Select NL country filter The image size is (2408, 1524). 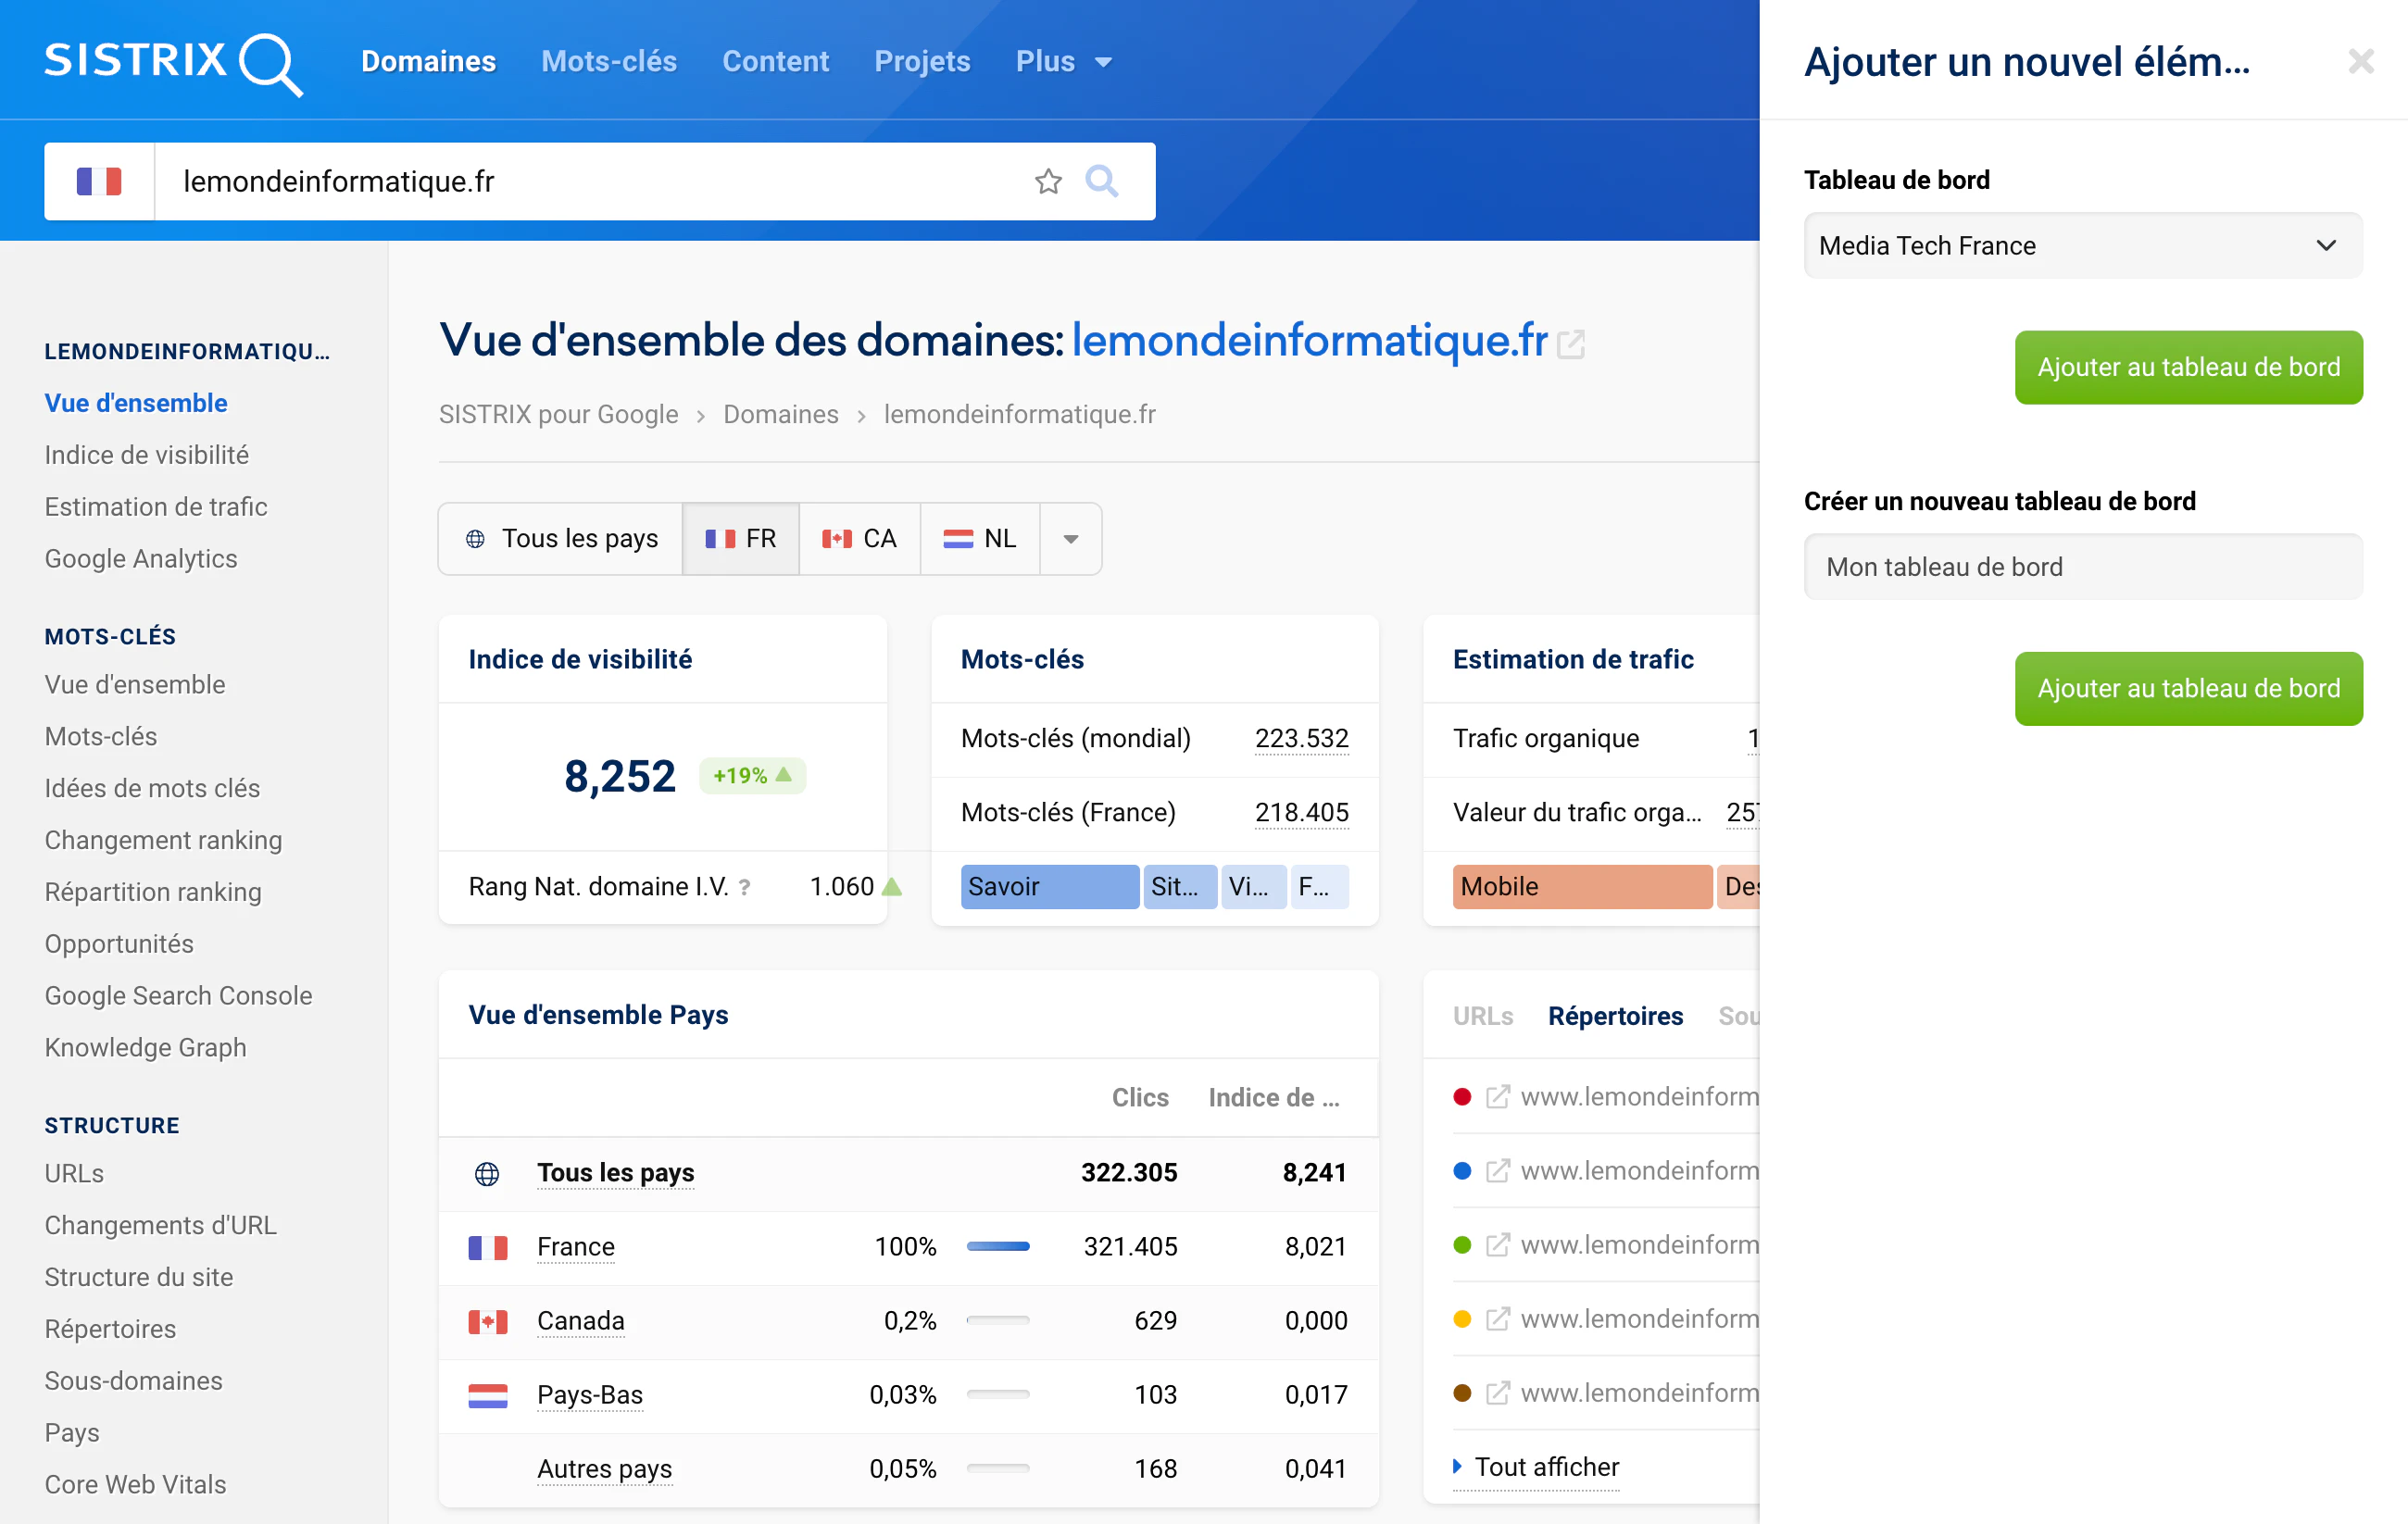[x=980, y=539]
